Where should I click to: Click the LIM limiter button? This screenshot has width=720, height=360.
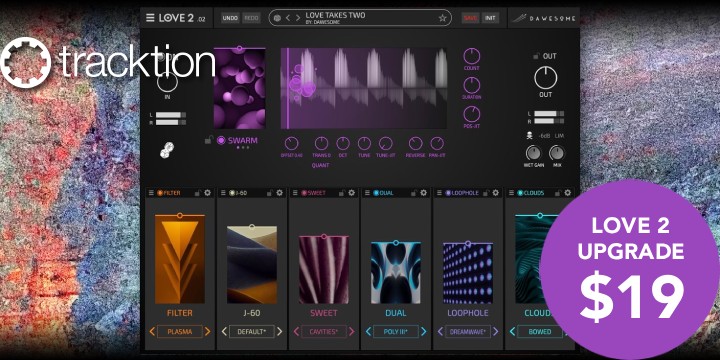point(559,136)
